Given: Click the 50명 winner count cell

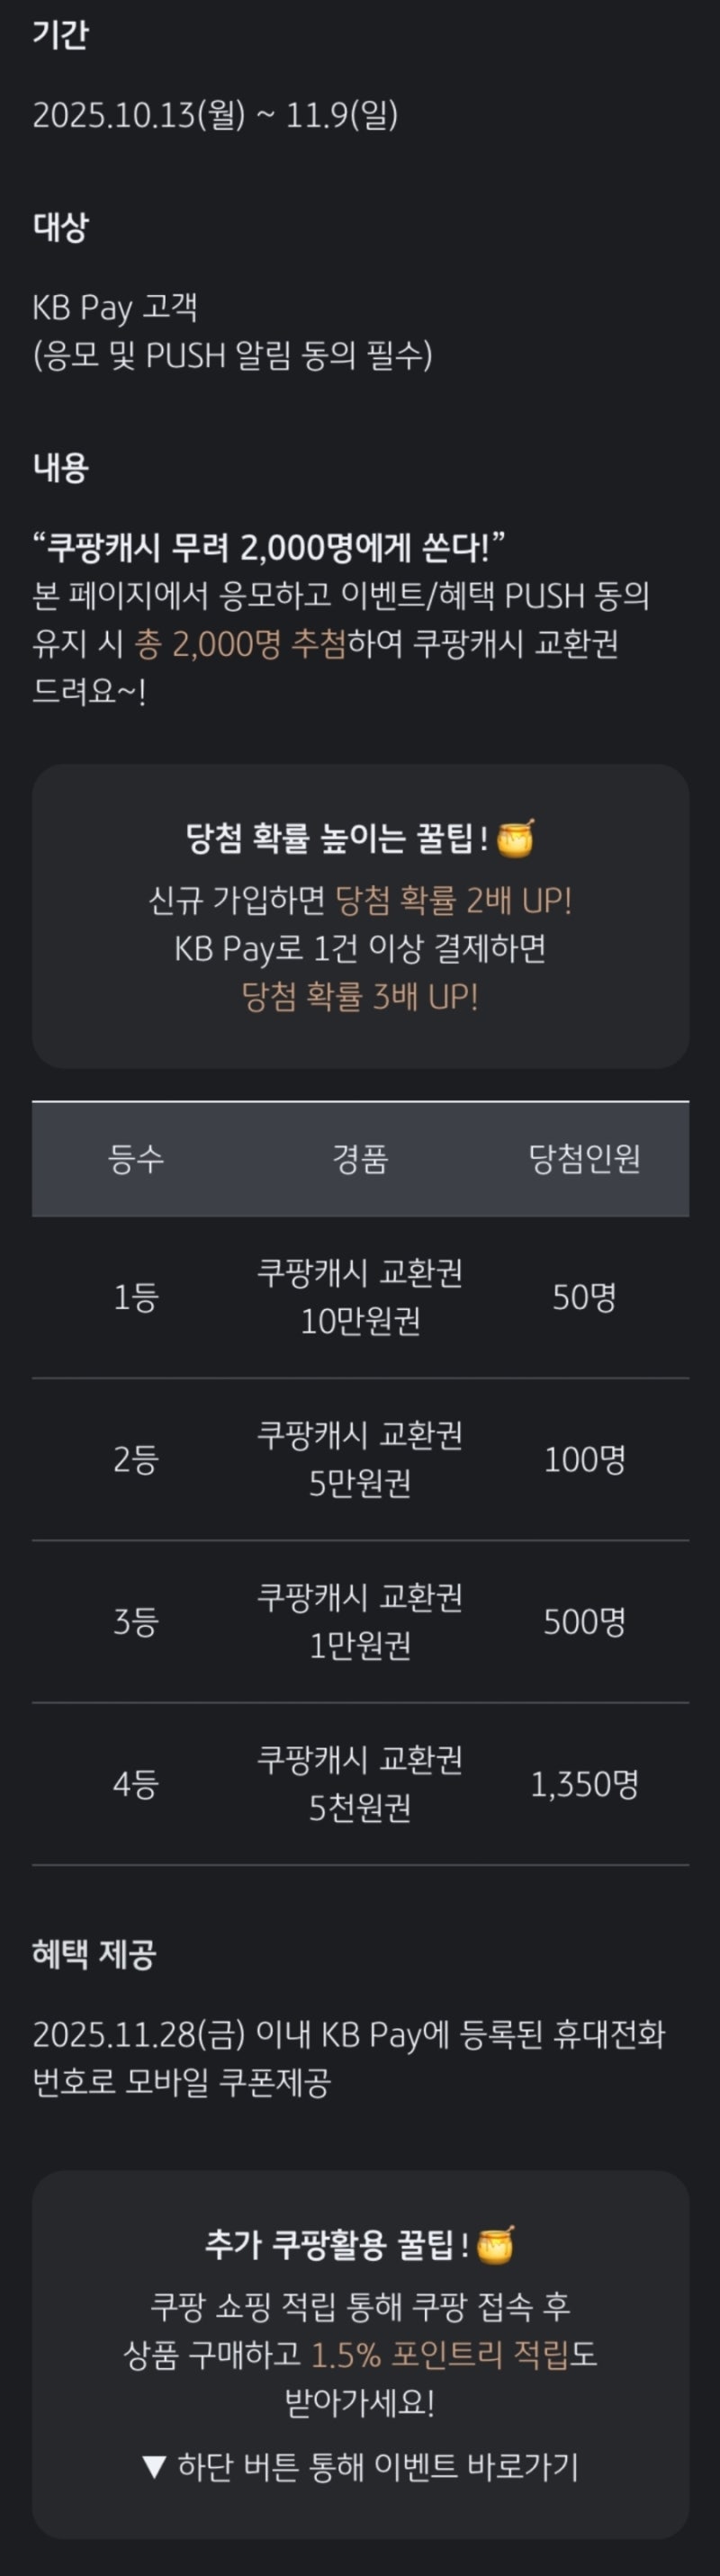Looking at the screenshot, I should point(584,1297).
